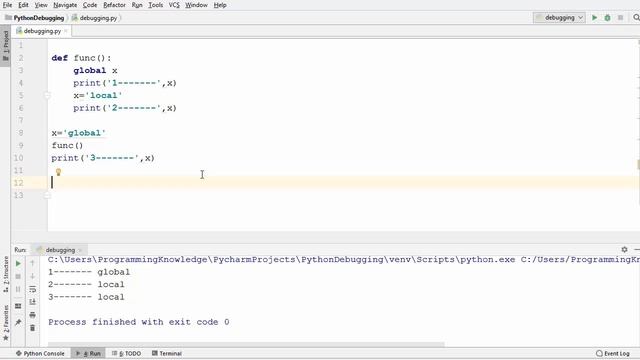Viewport: 640px width, 360px height.
Task: Click print('3-------',x) on line 10
Action: coord(103,158)
